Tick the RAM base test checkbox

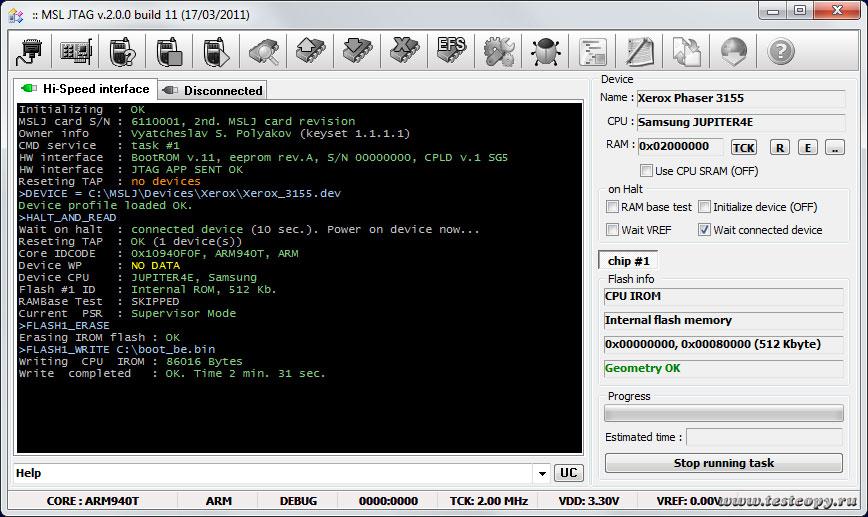click(x=612, y=207)
